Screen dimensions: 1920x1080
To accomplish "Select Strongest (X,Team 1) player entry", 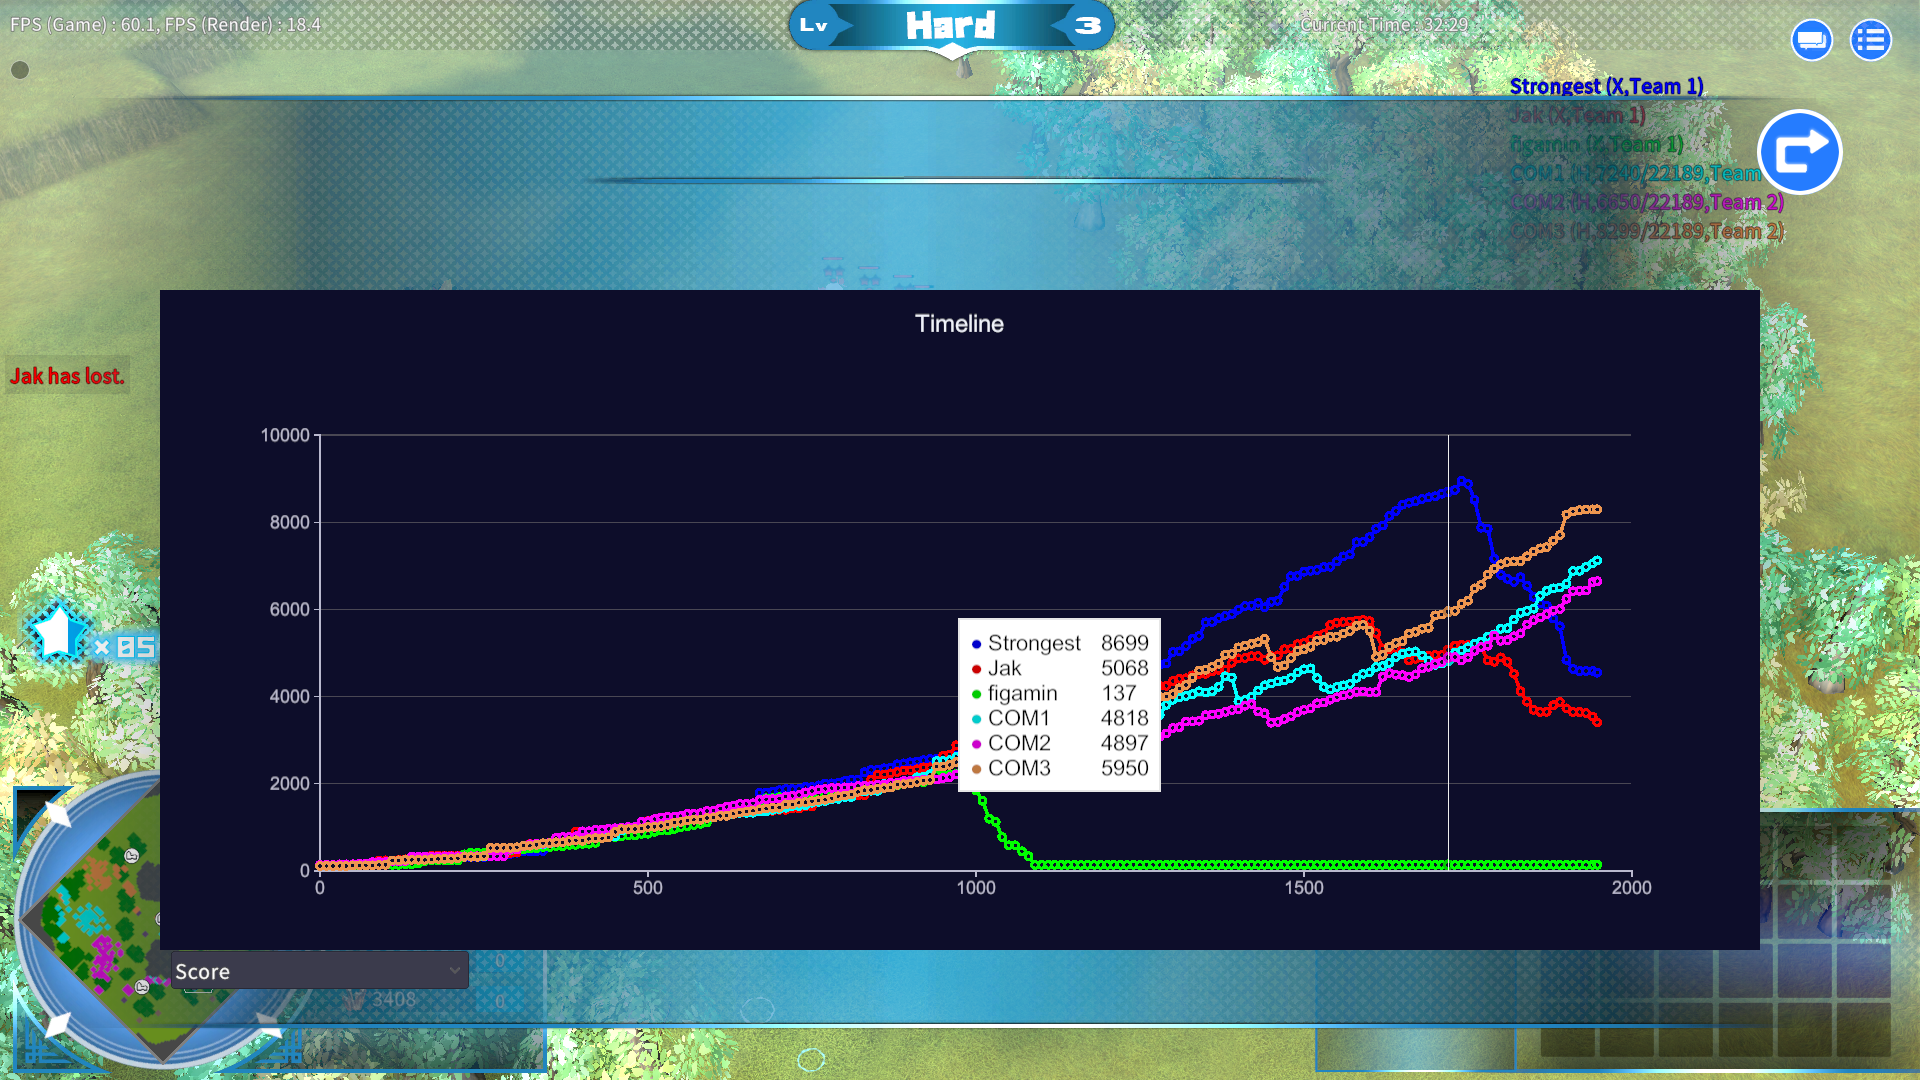I will 1606,87.
